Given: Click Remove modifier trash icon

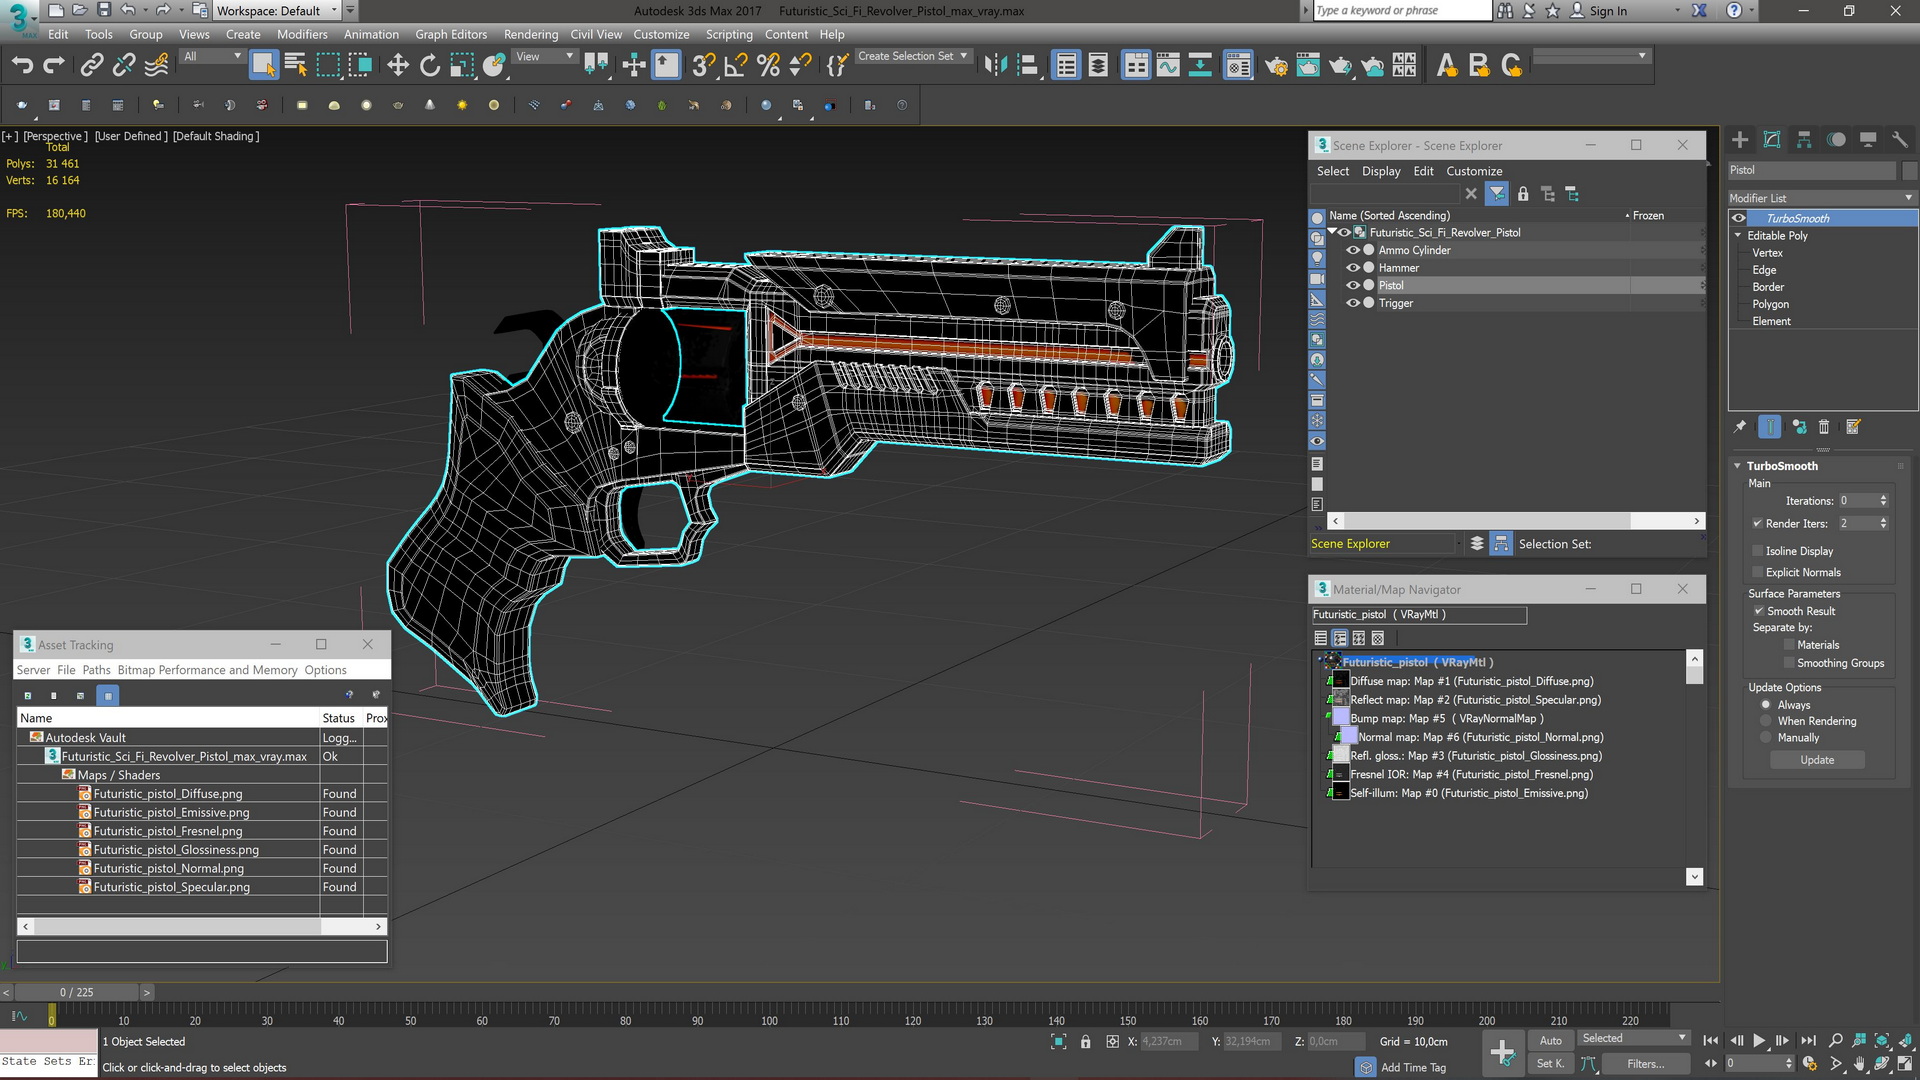Looking at the screenshot, I should 1824,427.
